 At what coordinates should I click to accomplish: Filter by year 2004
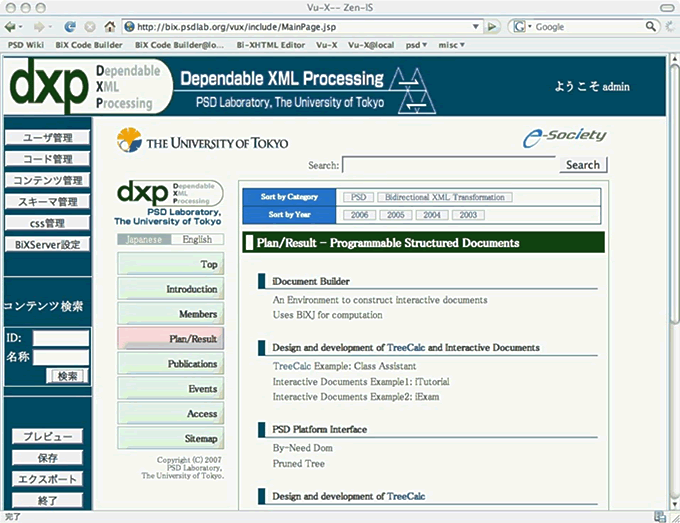point(432,215)
